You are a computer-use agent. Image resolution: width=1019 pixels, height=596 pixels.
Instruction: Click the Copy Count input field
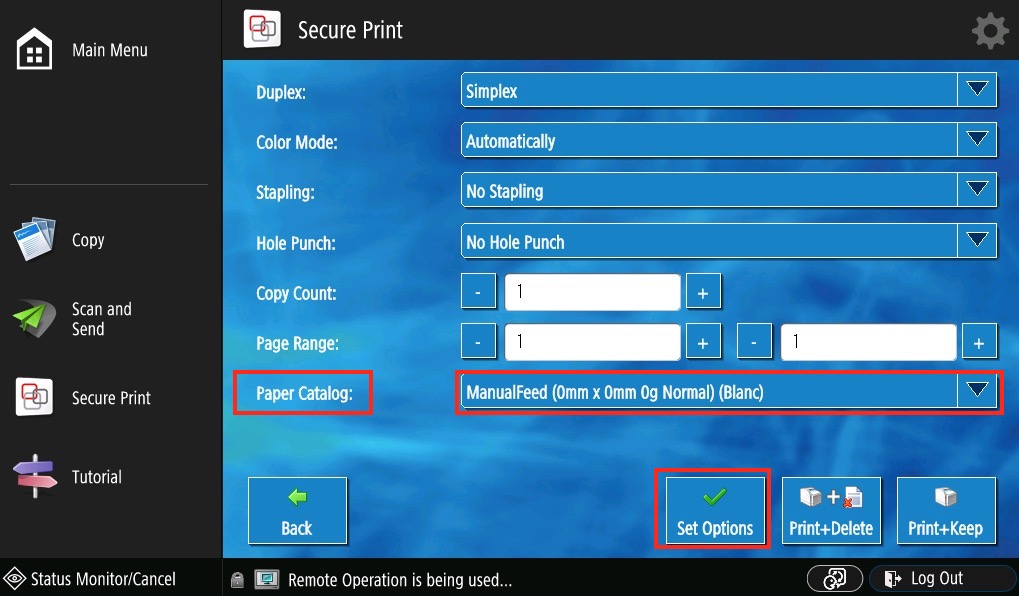click(x=592, y=293)
